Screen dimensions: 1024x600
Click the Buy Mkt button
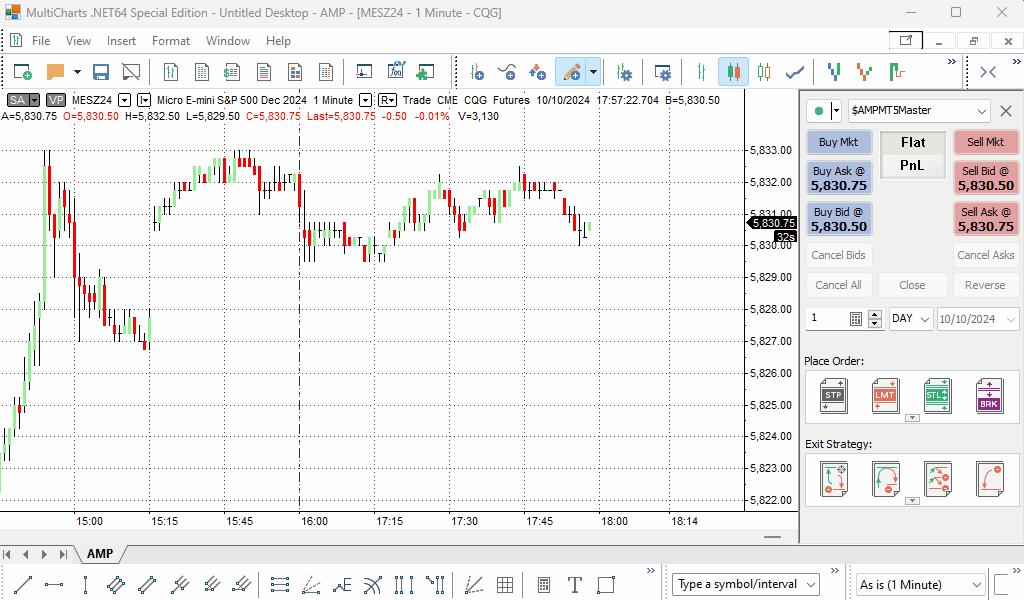pyautogui.click(x=838, y=142)
